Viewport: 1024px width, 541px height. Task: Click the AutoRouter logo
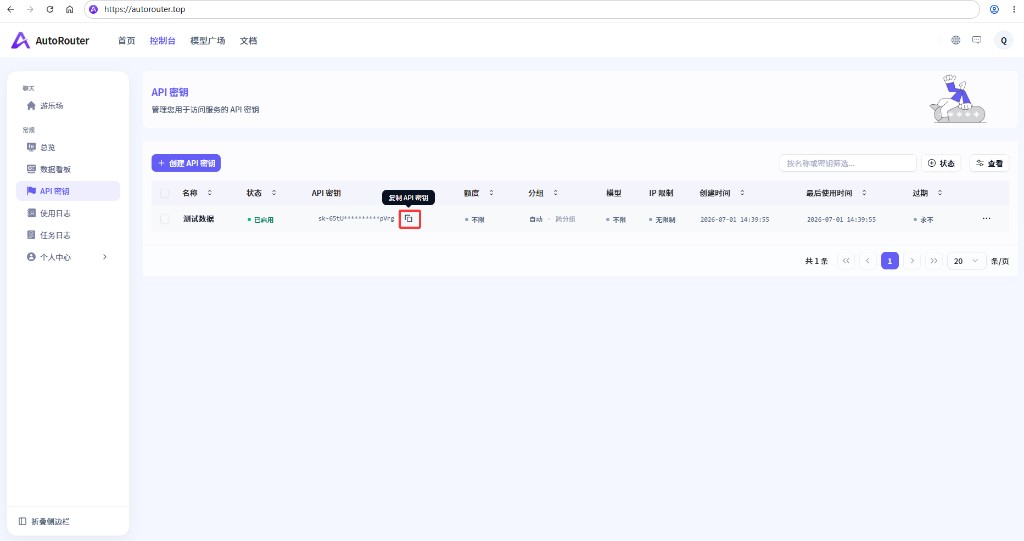(50, 41)
